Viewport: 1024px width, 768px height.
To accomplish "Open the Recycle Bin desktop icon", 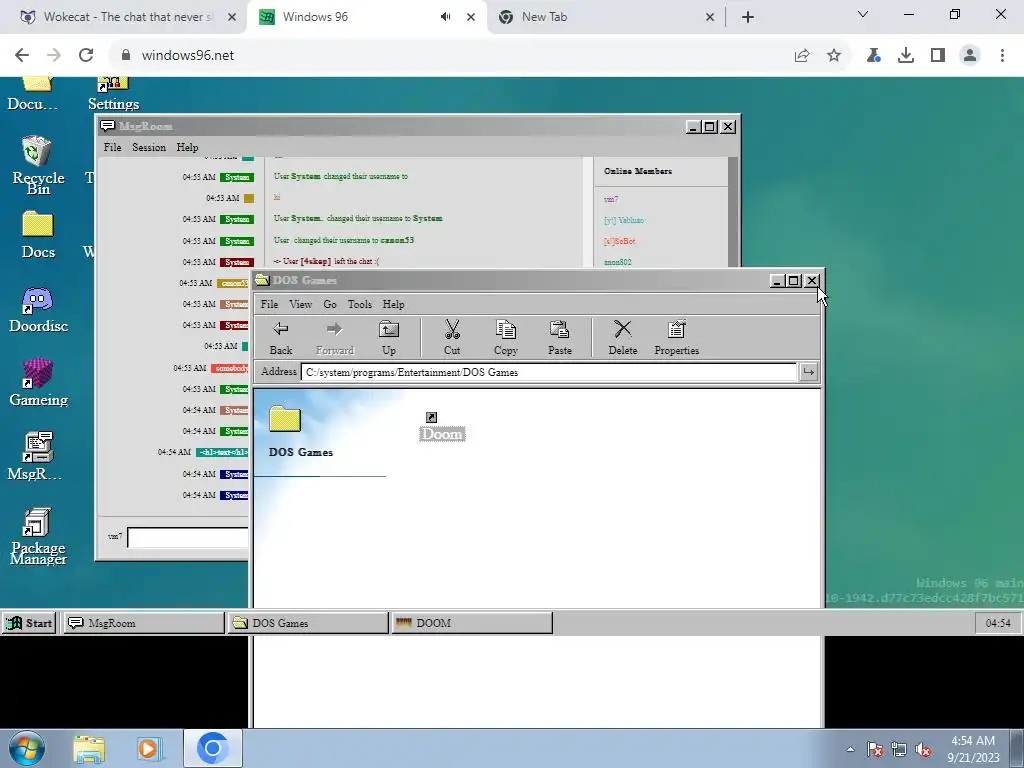I will point(38,165).
